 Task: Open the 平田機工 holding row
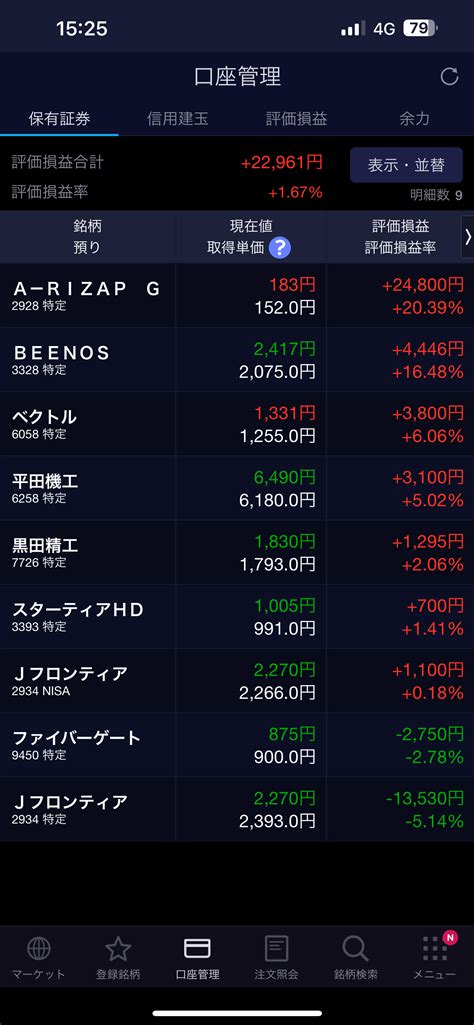237,488
